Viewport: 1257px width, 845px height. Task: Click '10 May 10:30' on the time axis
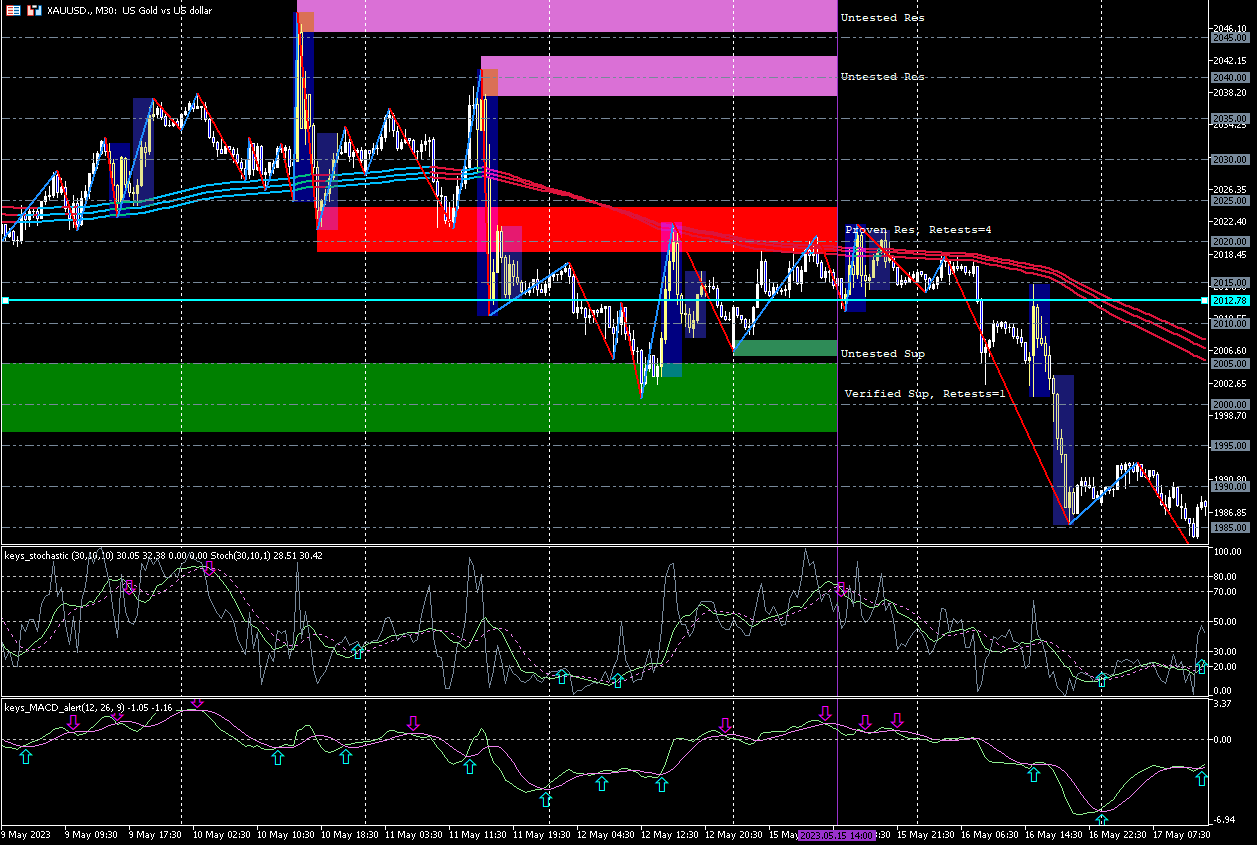(287, 834)
